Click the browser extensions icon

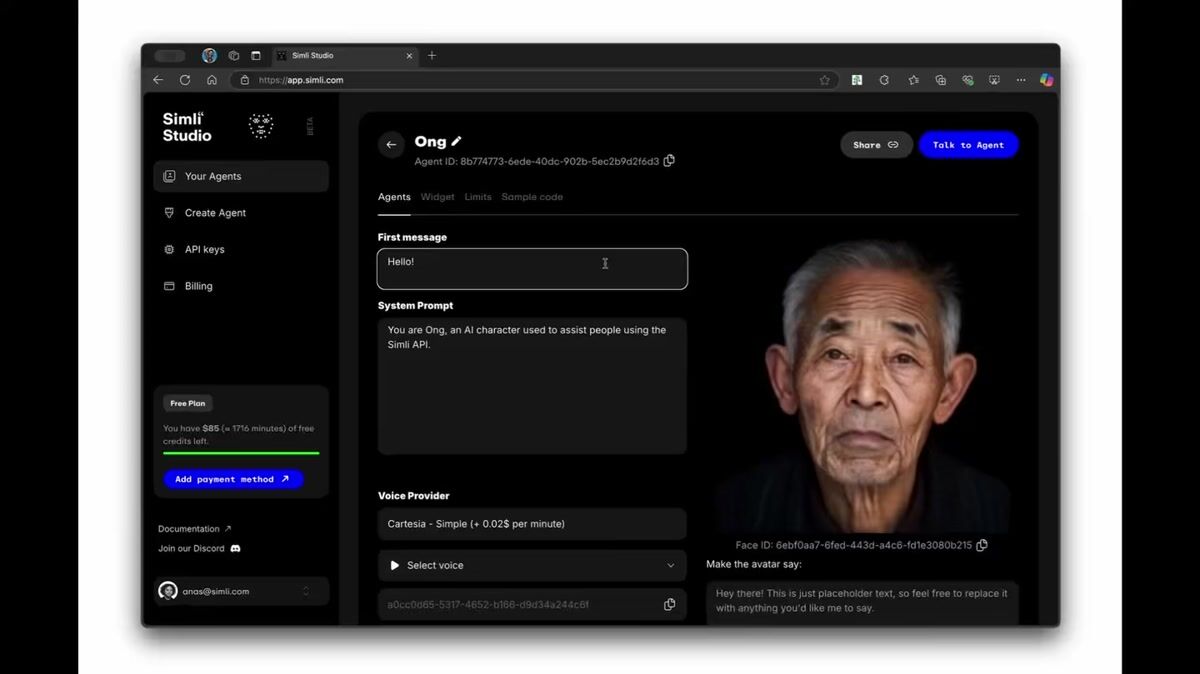pyautogui.click(x=884, y=80)
